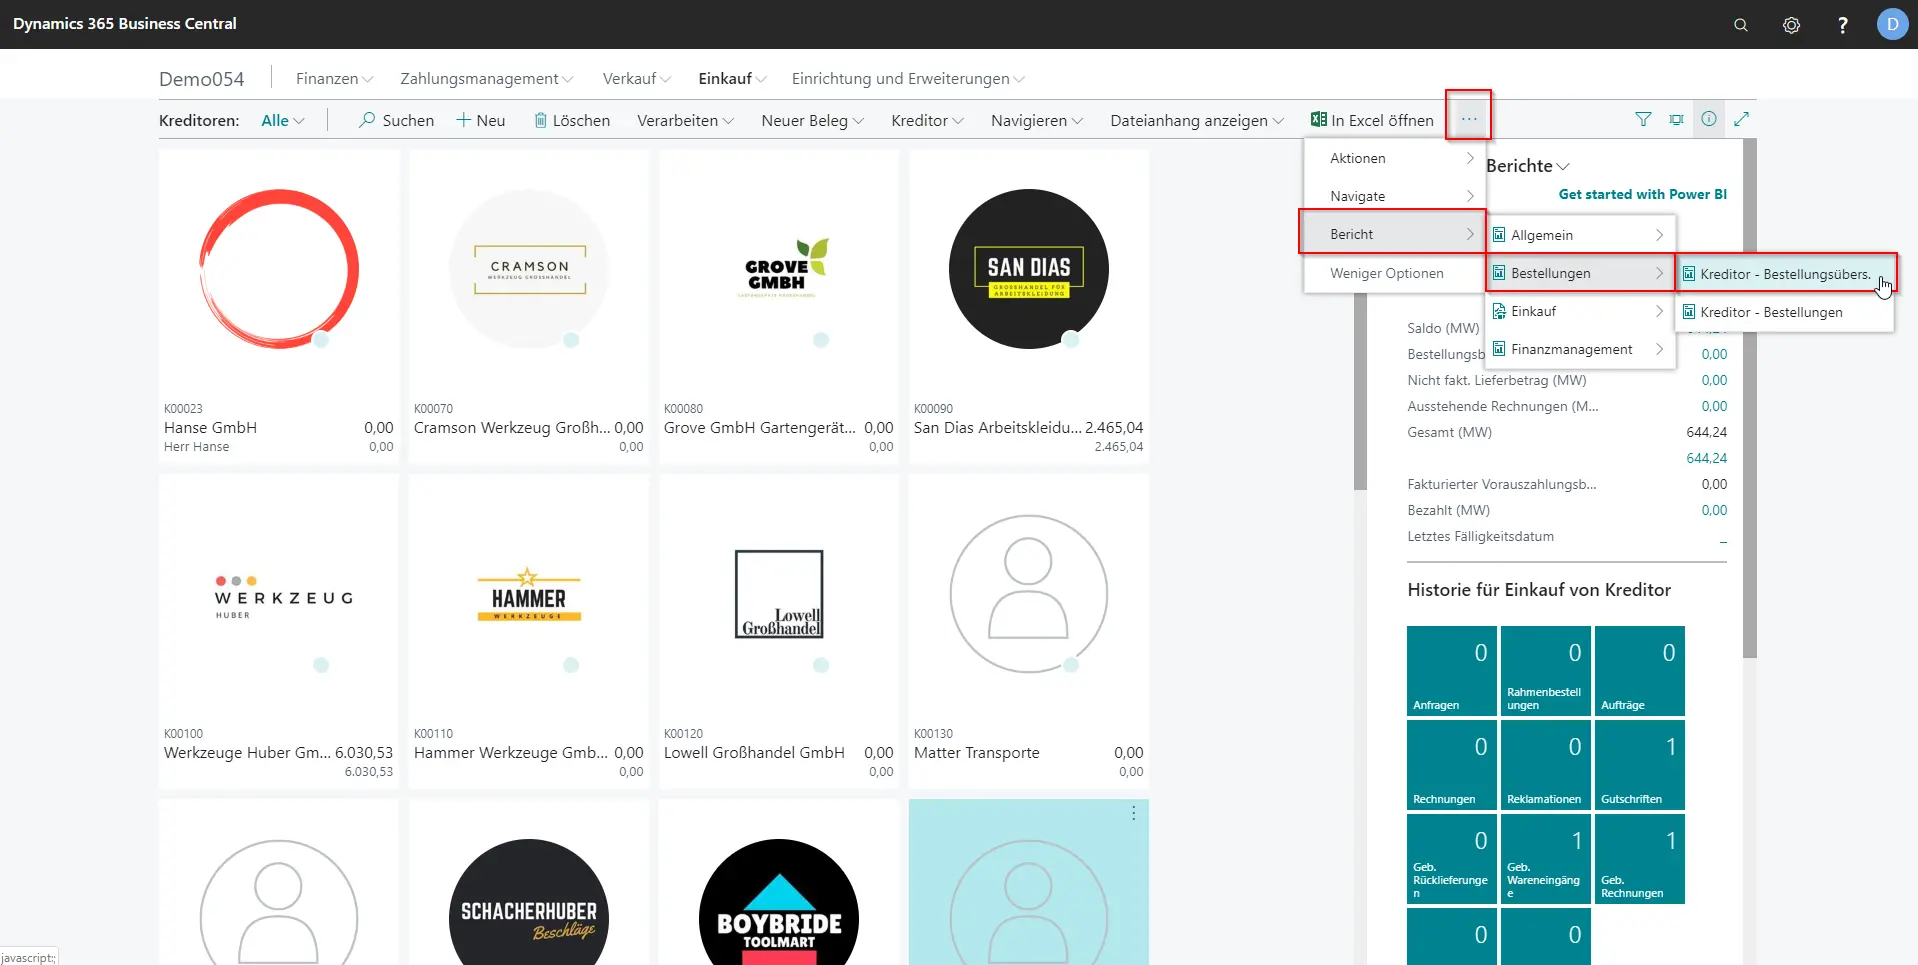Open the Hammer Werkzeuge vendor tile
The image size is (1918, 965).
[x=529, y=631]
